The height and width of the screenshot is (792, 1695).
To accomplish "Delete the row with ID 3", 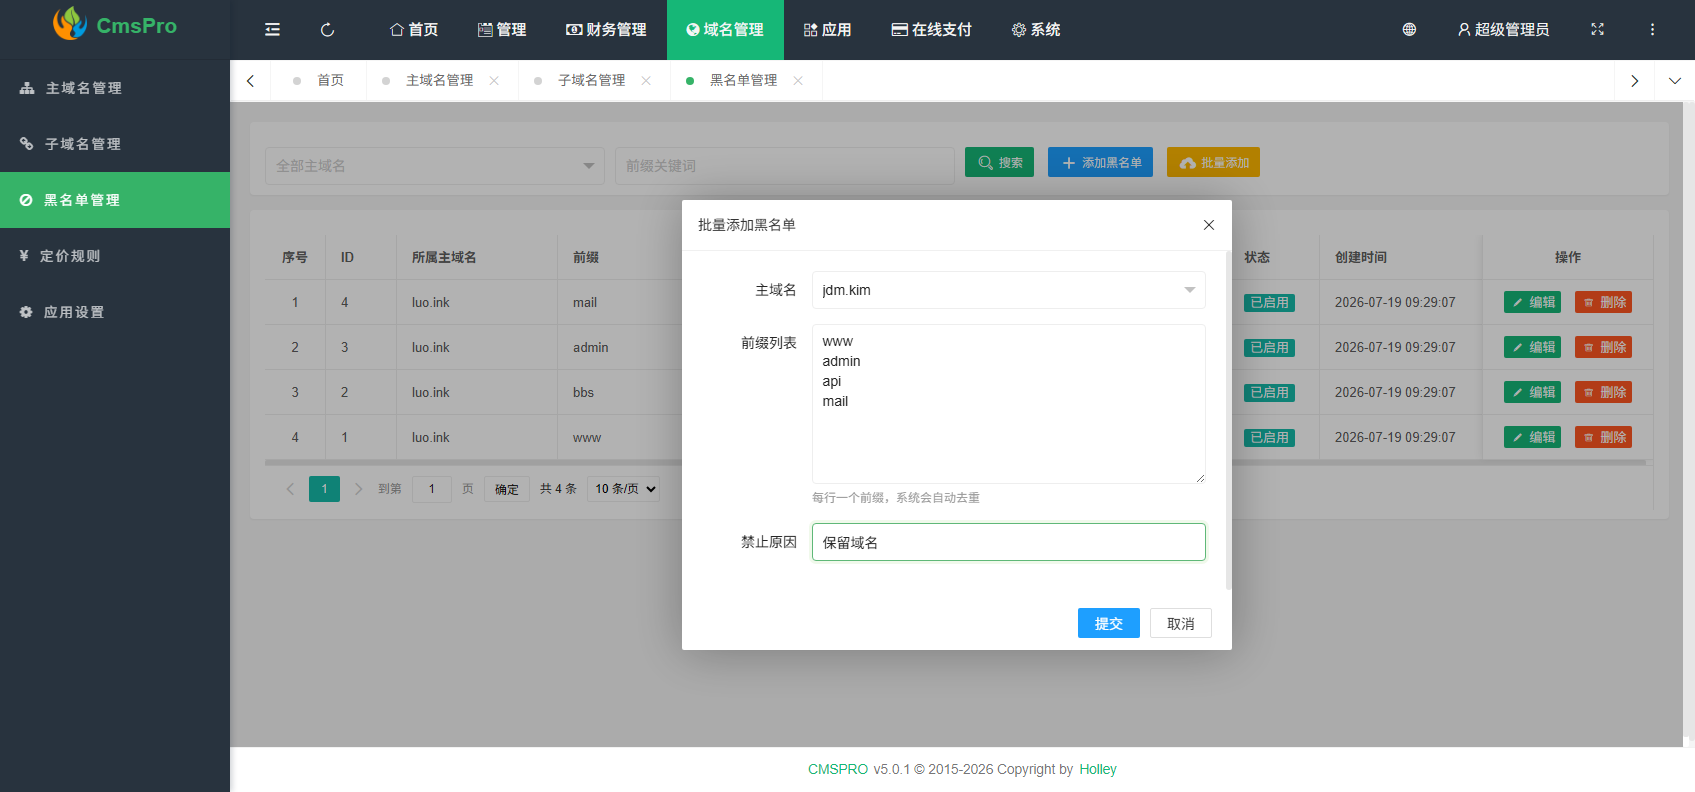I will (1603, 347).
